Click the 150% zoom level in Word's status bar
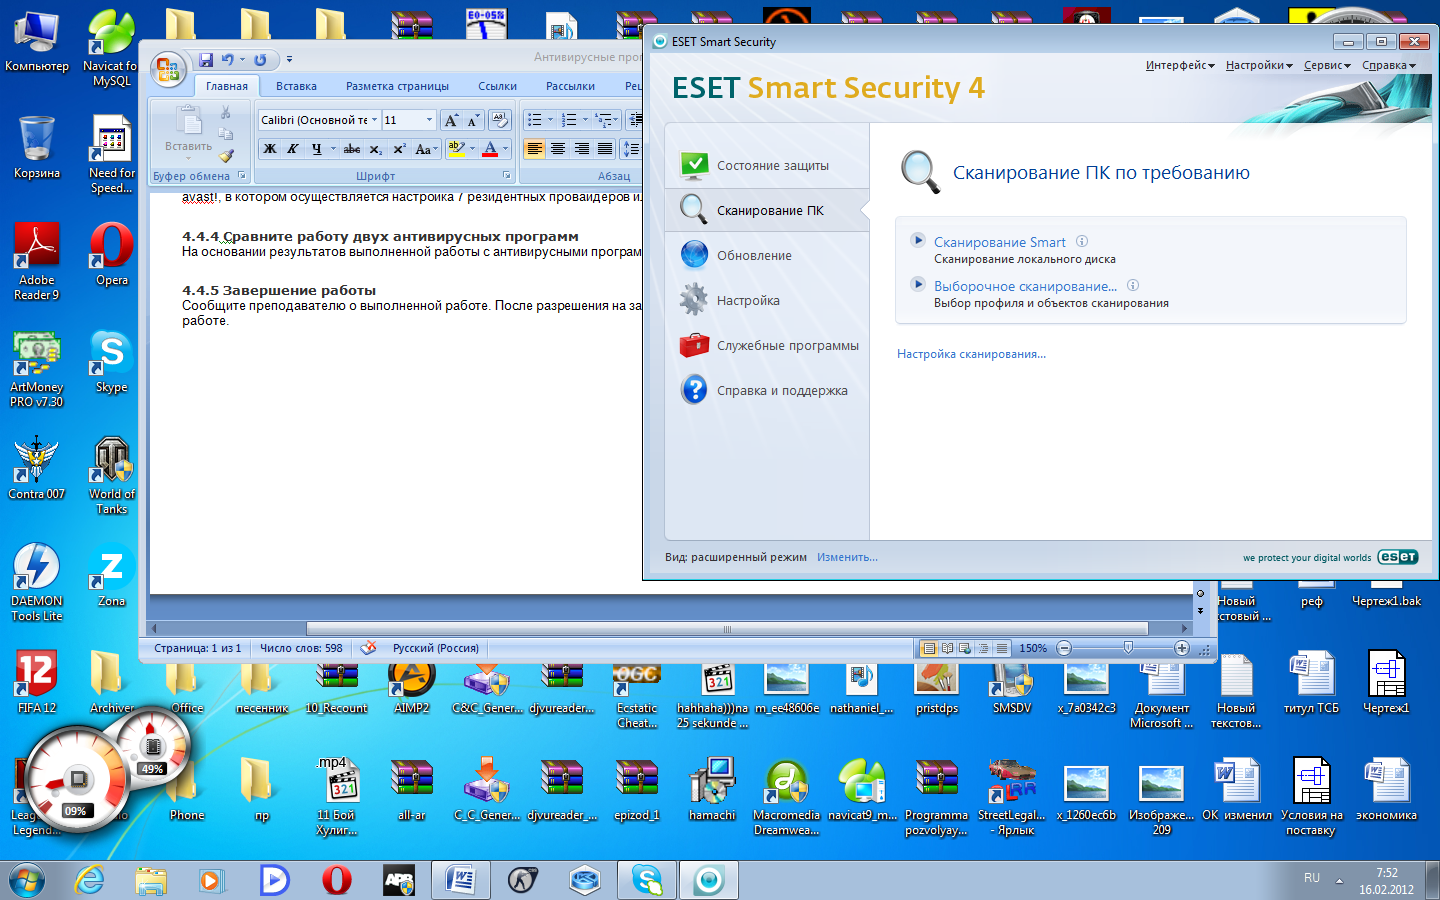Image resolution: width=1440 pixels, height=900 pixels. 1033,648
